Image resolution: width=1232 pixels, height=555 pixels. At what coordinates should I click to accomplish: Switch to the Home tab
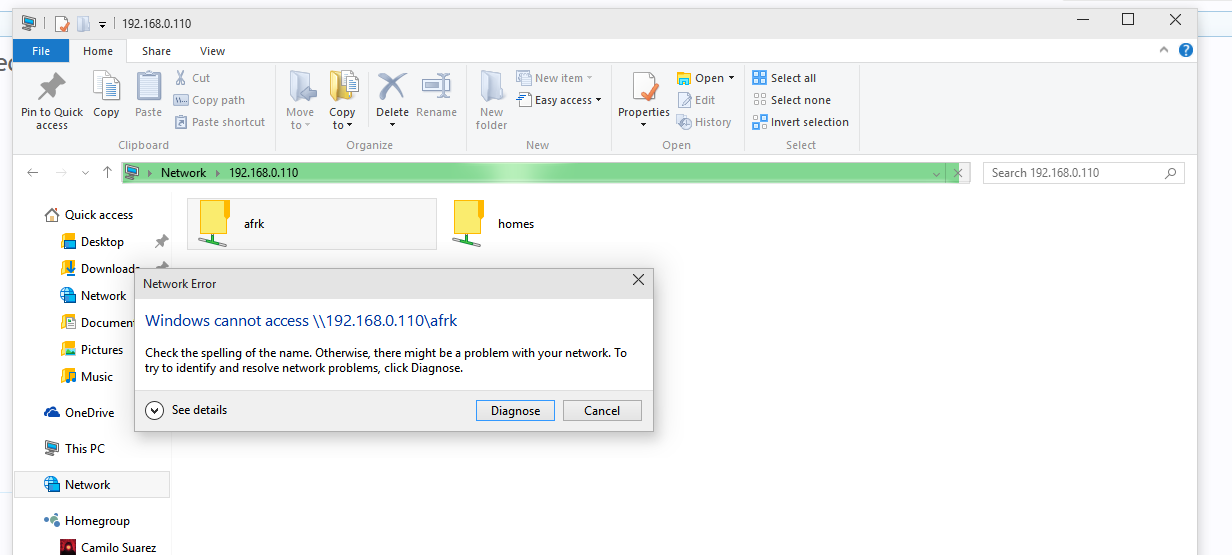click(x=98, y=51)
